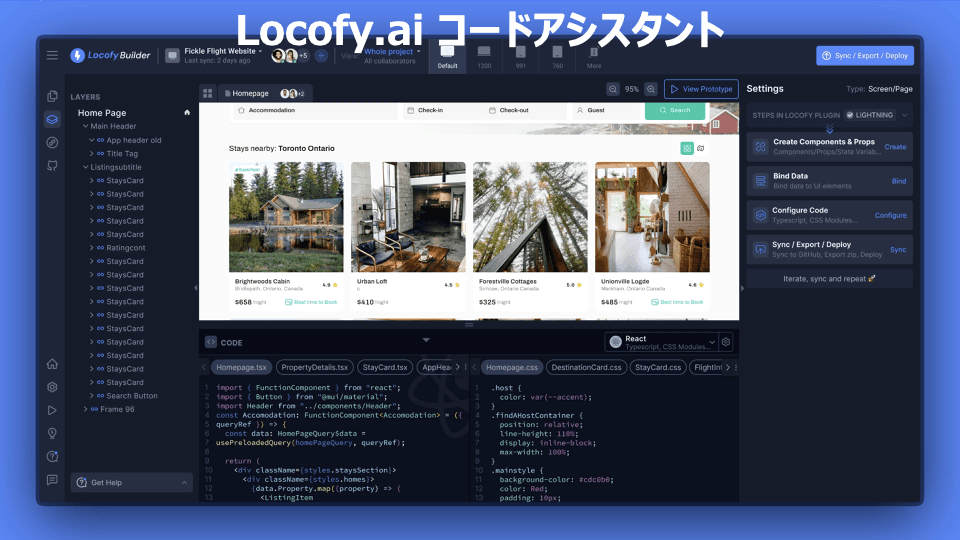Click the View Prototype button

701,89
